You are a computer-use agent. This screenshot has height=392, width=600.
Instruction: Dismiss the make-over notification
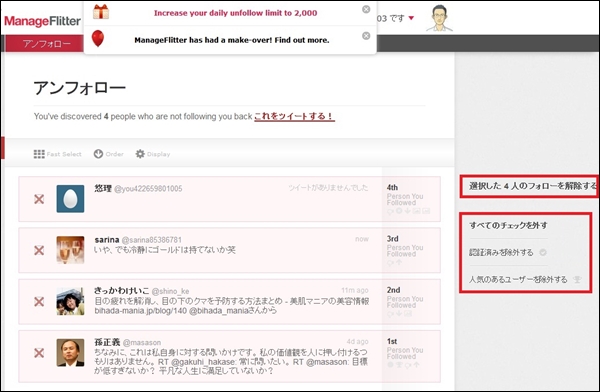click(366, 36)
